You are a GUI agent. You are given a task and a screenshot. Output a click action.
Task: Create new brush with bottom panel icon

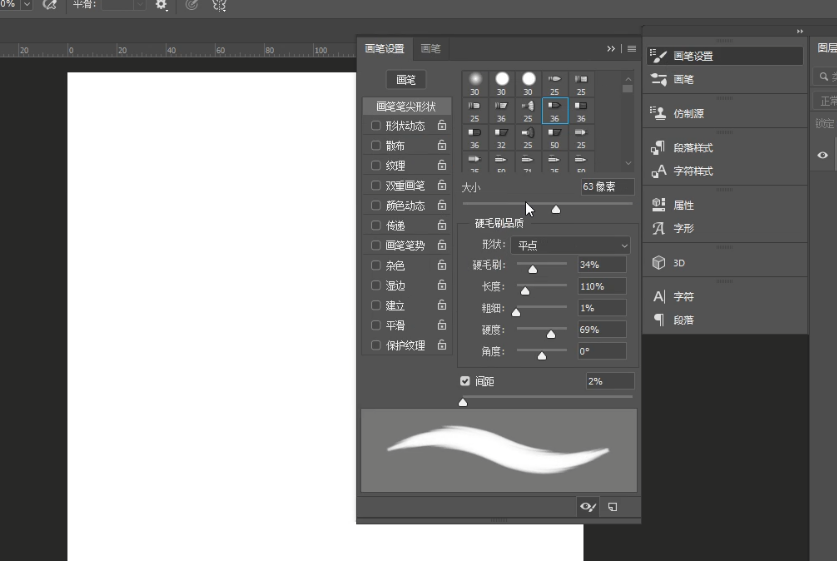pyautogui.click(x=612, y=507)
